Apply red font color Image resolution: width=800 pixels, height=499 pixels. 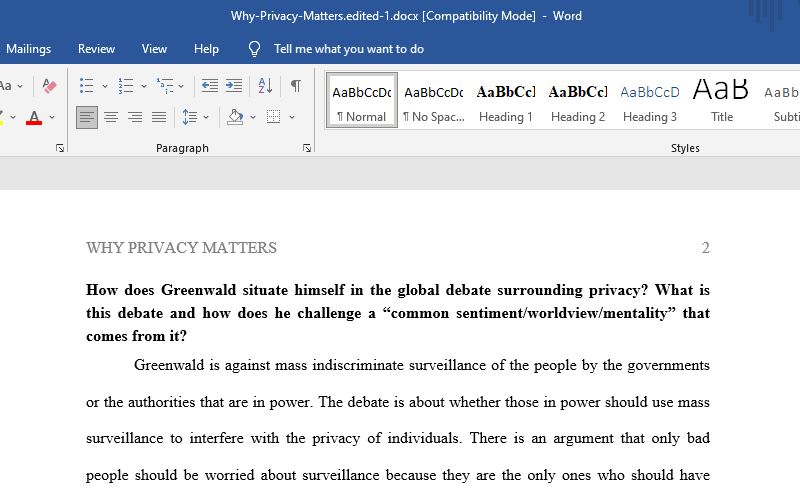[34, 118]
